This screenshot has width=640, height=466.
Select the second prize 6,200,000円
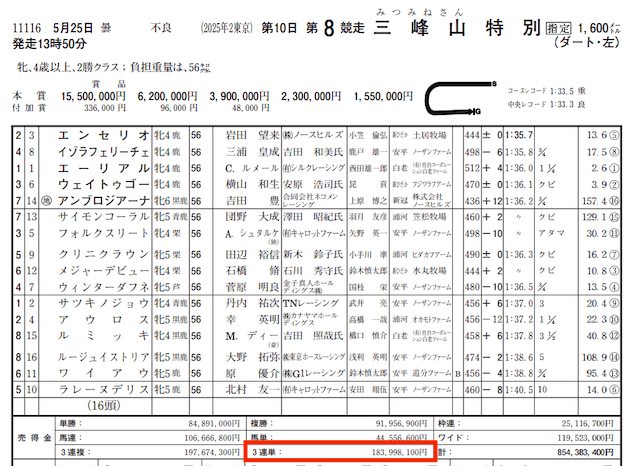(x=167, y=96)
